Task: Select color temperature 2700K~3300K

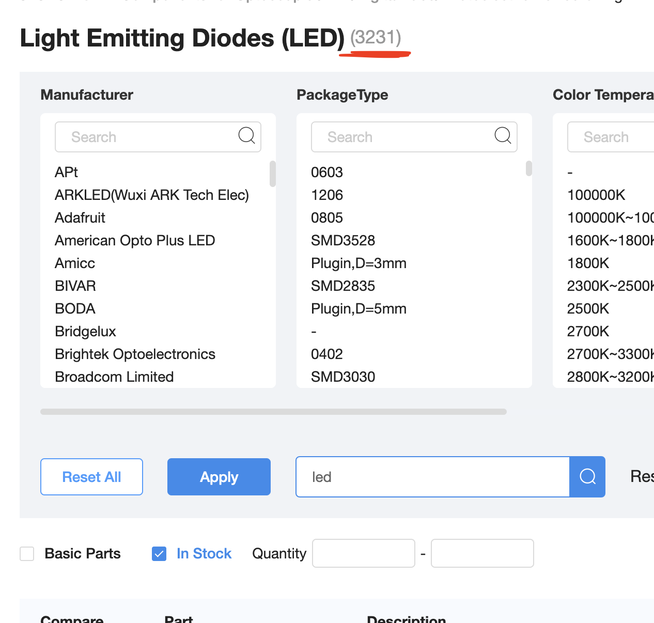Action: click(610, 354)
